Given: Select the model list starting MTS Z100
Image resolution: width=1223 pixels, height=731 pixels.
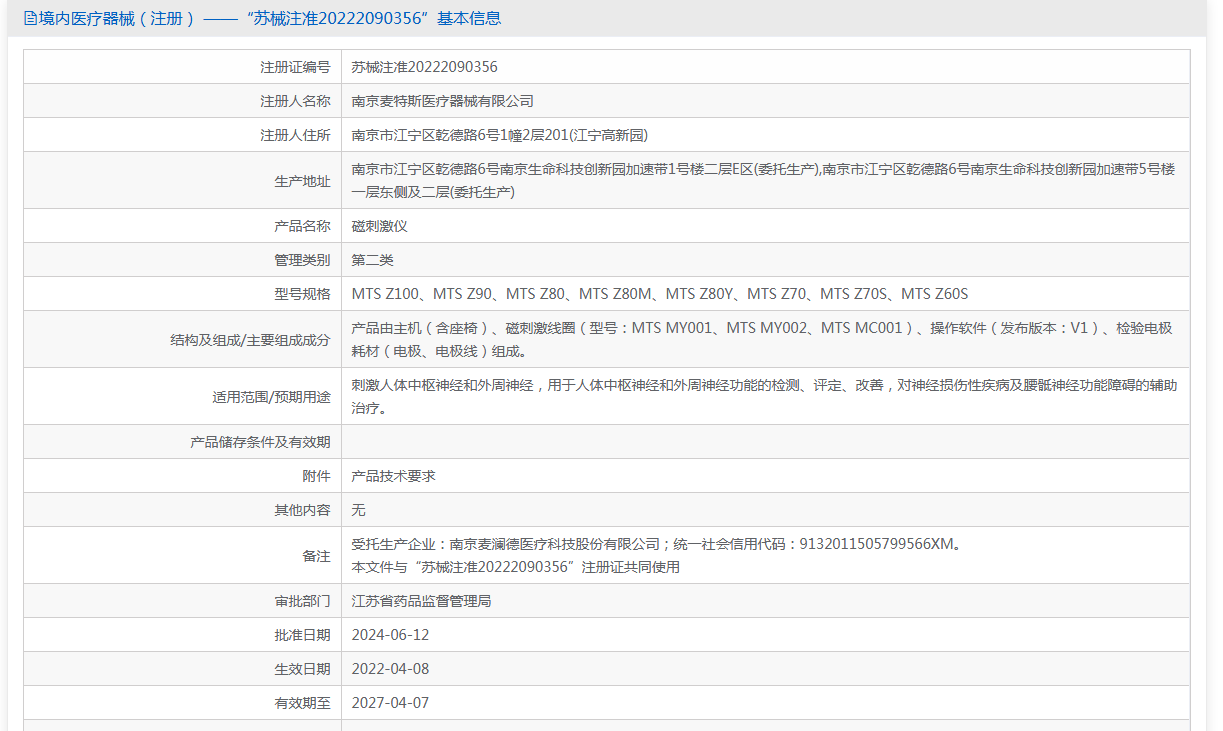Looking at the screenshot, I should [660, 294].
